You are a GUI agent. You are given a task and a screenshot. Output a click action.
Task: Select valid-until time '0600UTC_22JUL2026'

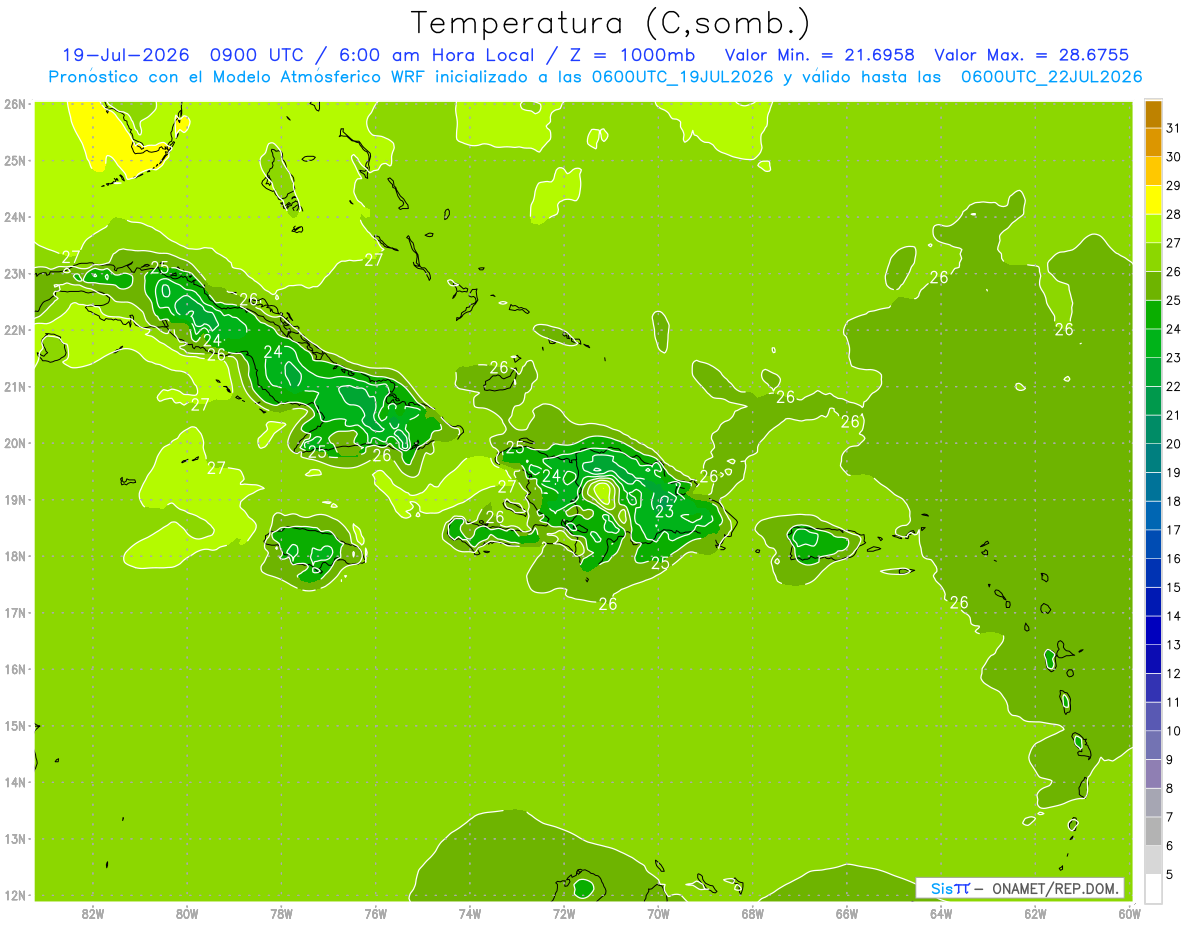point(1051,77)
